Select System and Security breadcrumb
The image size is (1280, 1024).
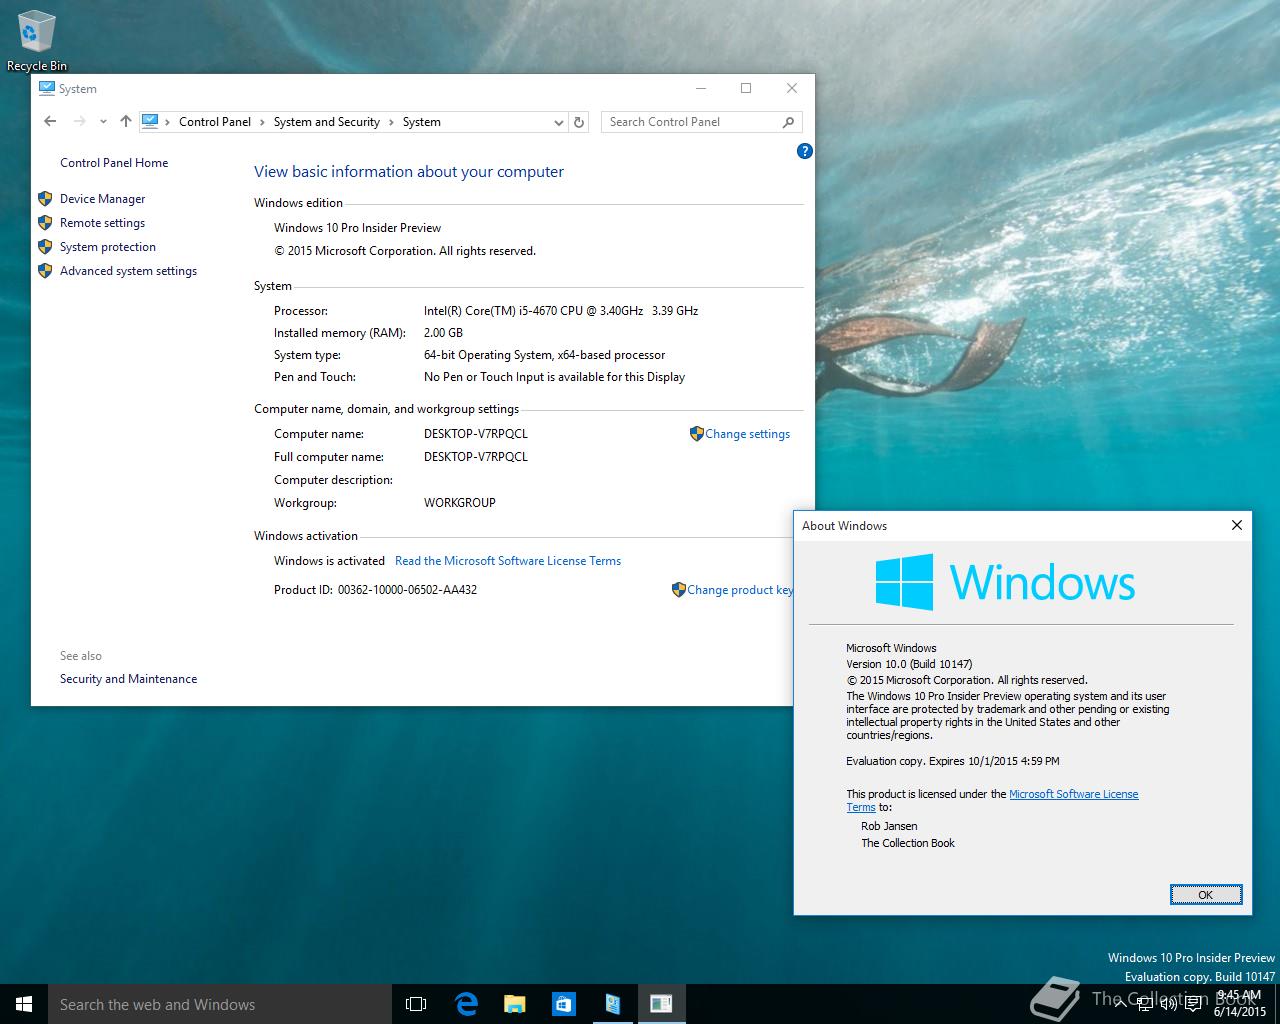[x=327, y=122]
